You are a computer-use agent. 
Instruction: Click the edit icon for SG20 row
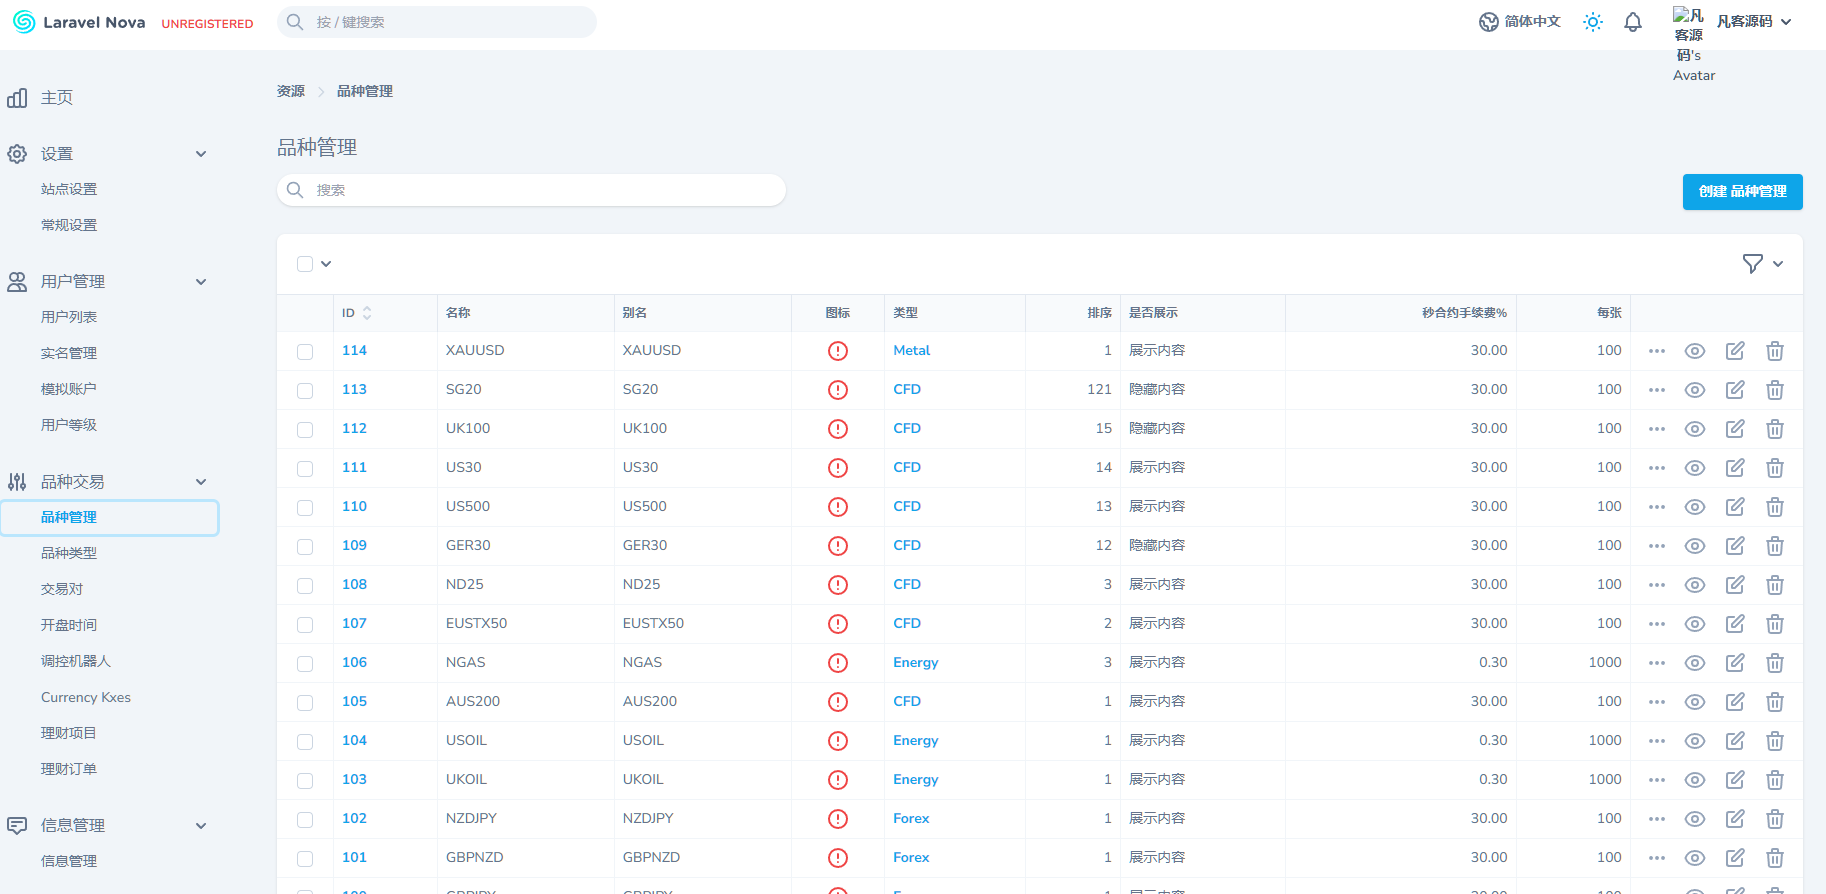[1734, 390]
